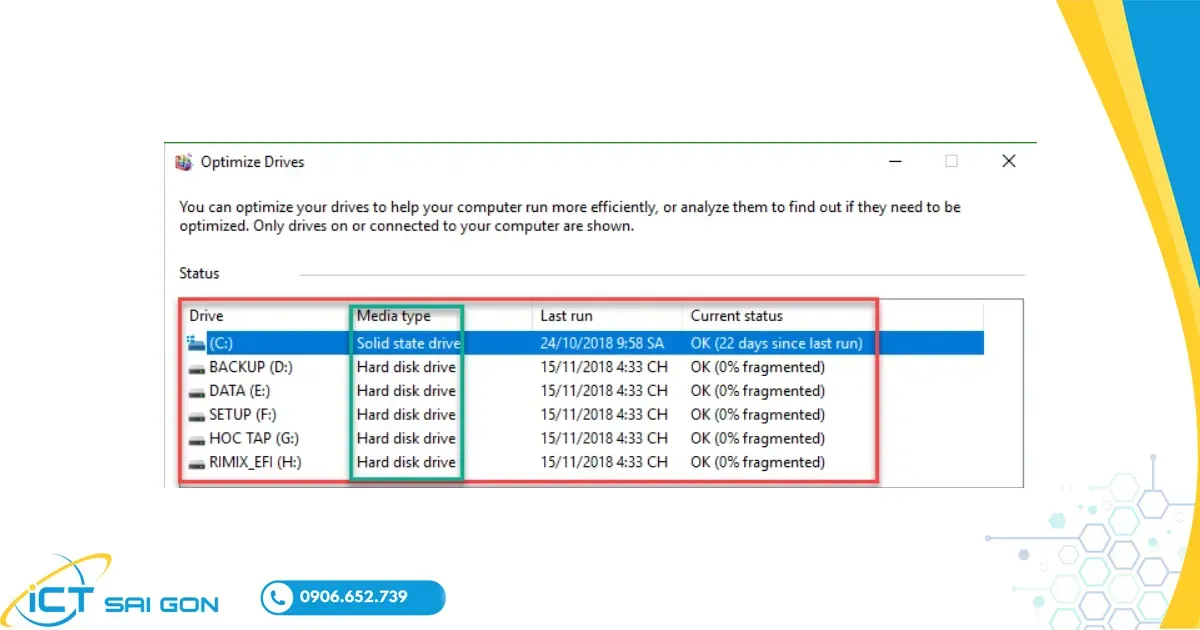Click the Optimize Drives title bar icon
This screenshot has height=630, width=1200.
tap(184, 162)
